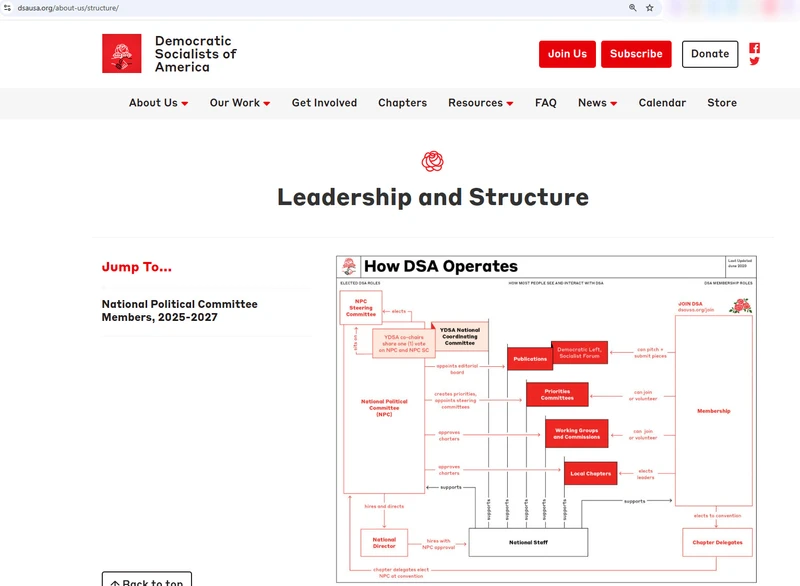Click the red rose icon above heading
This screenshot has height=586, width=800.
[x=432, y=162]
